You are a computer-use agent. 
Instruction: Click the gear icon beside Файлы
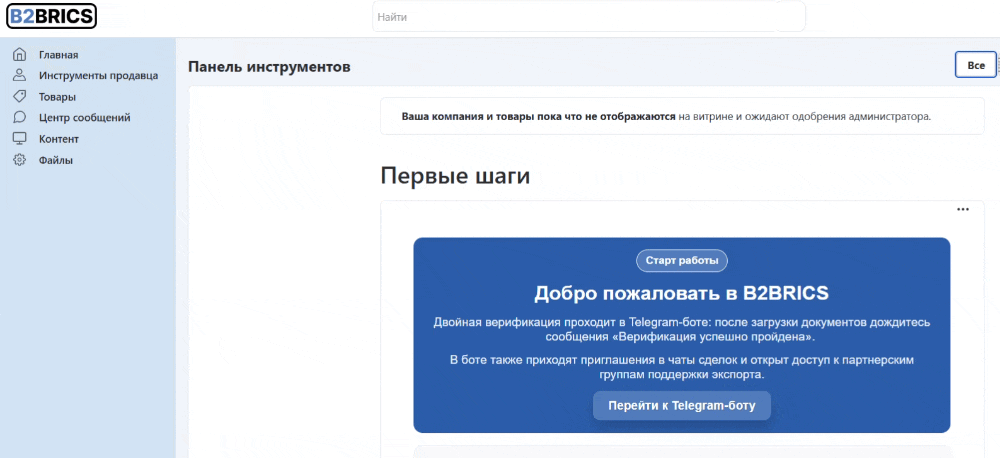[20, 159]
